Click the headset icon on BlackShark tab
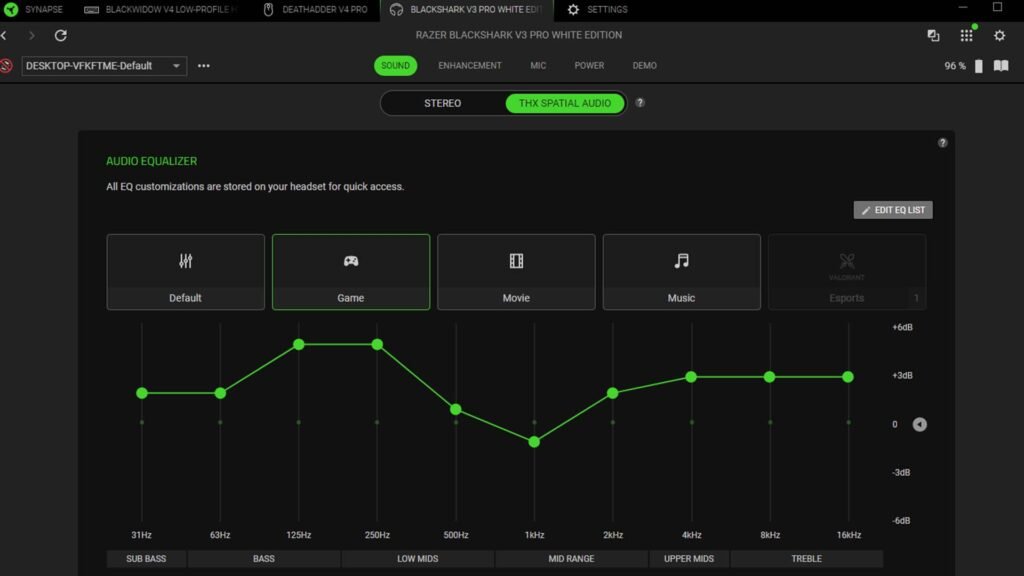The image size is (1024, 576). (x=396, y=9)
